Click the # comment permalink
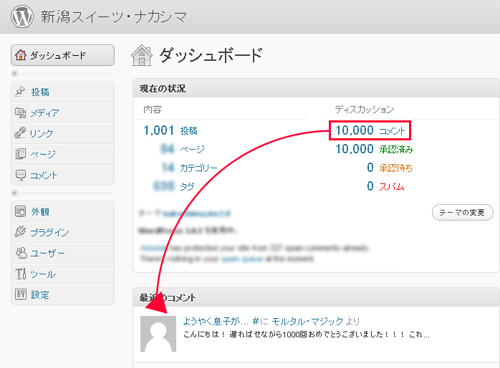Image resolution: width=500 pixels, height=368 pixels. (255, 321)
